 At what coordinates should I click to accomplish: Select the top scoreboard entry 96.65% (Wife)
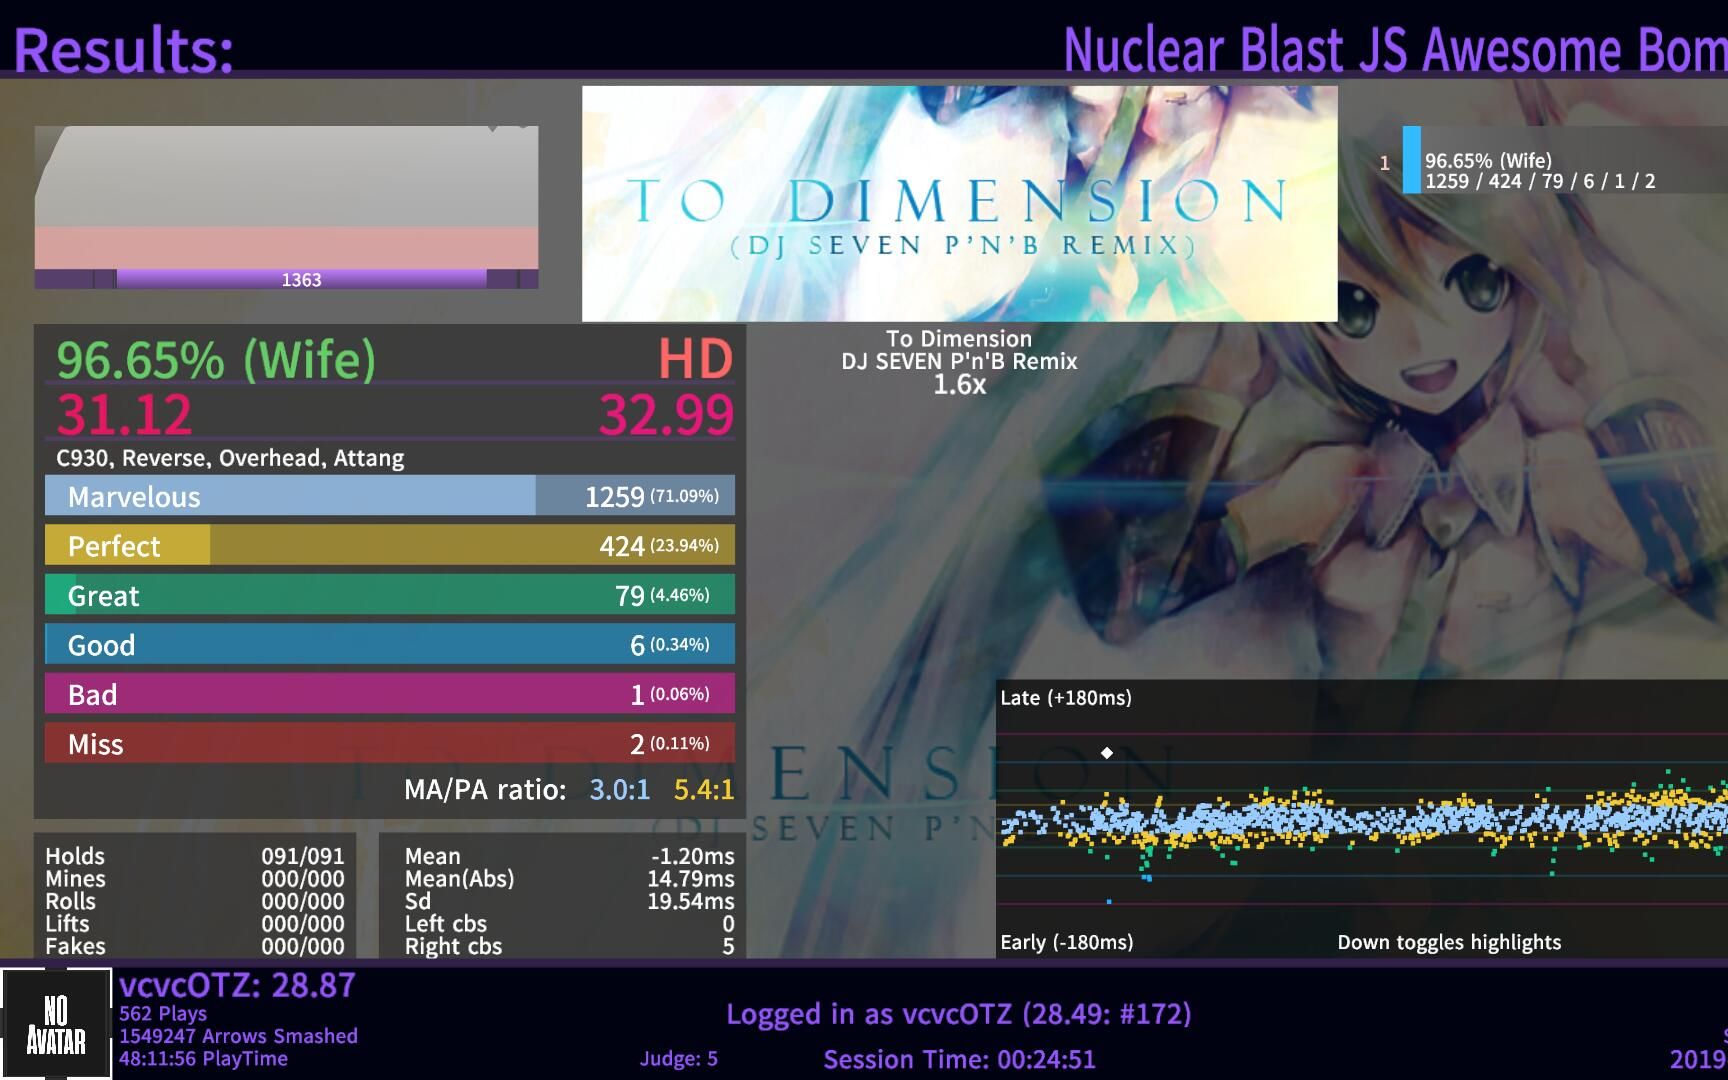pos(1564,160)
